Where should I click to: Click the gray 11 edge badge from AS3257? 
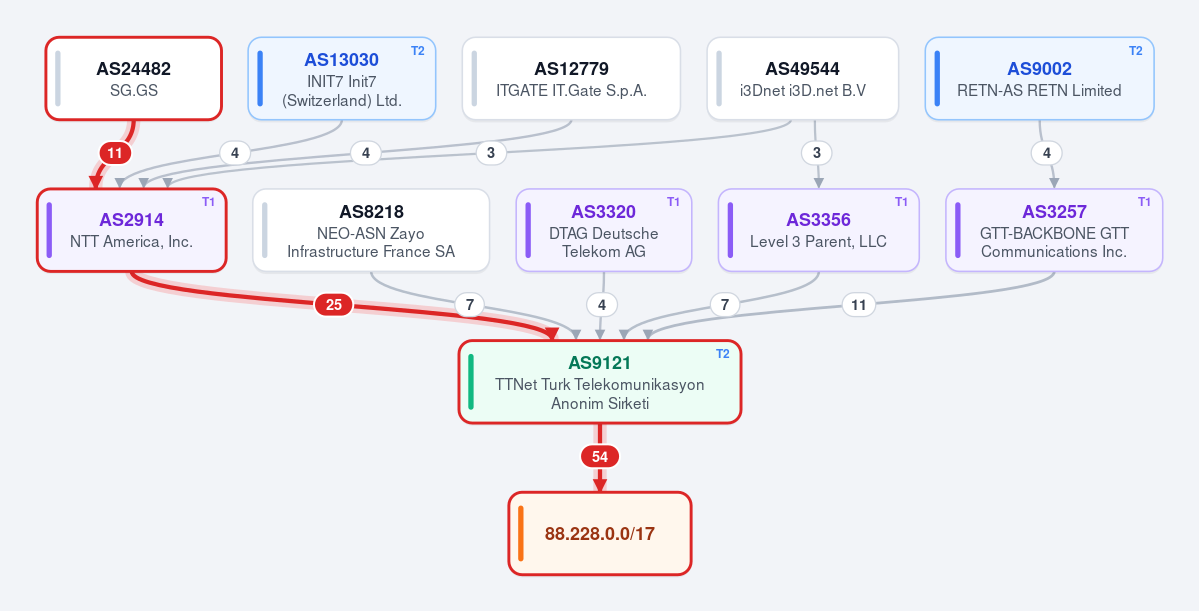pos(859,305)
